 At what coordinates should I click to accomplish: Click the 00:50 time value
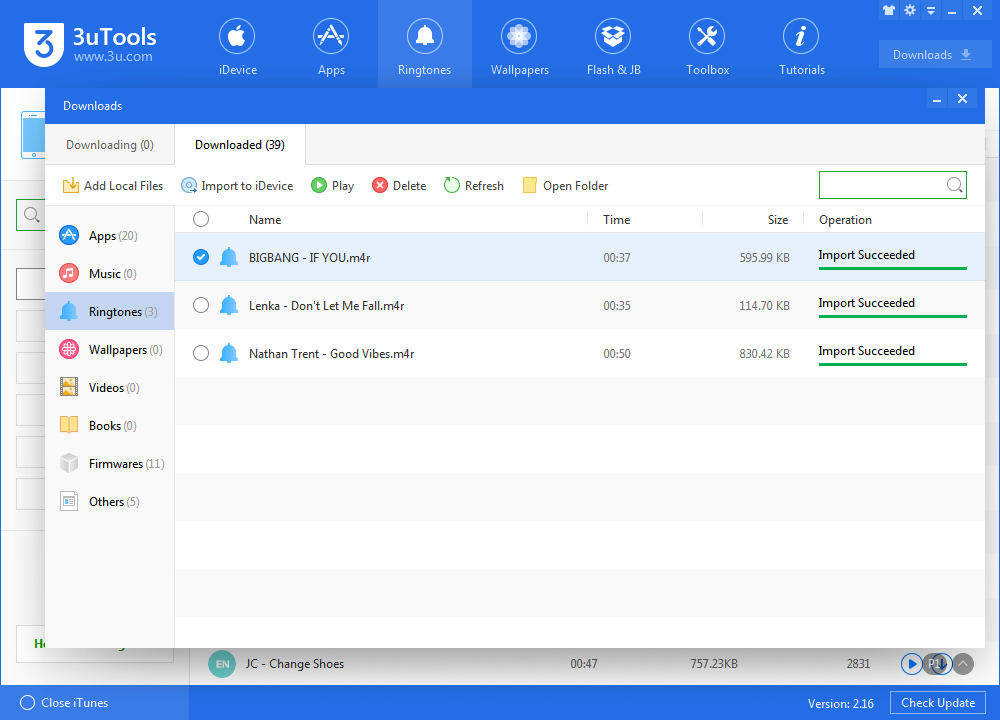tap(617, 354)
